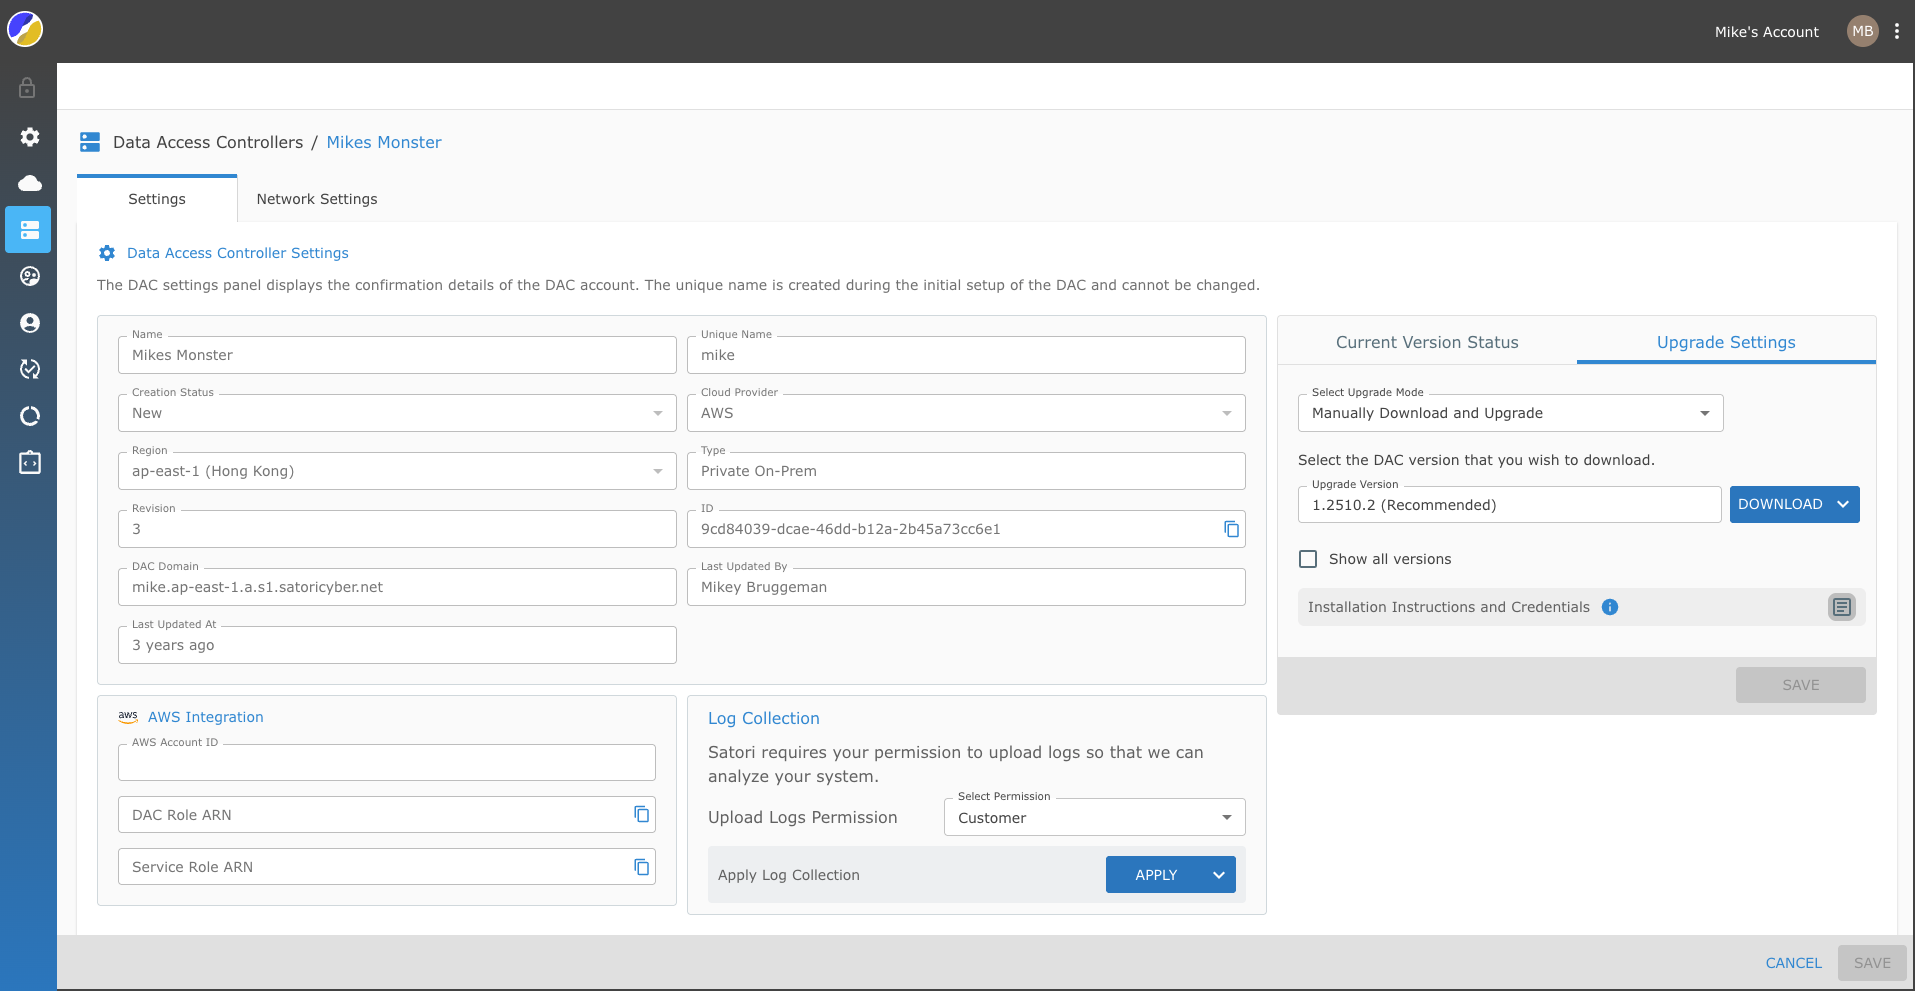The image size is (1915, 991).
Task: Go to Data Access Controllers breadcrumb
Action: (208, 142)
